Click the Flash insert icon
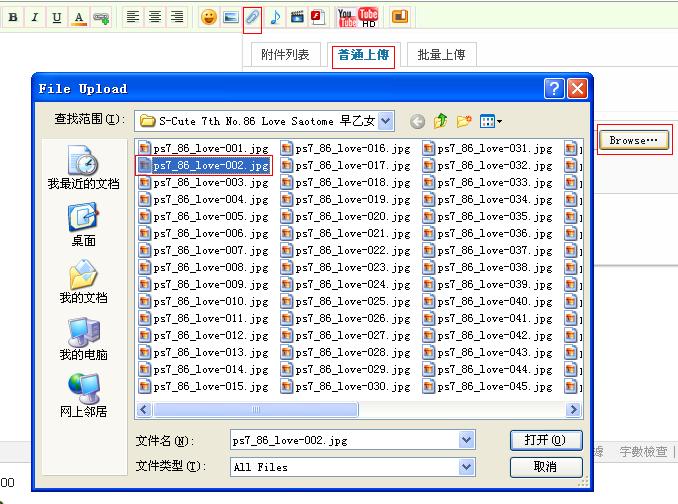The image size is (678, 504). 317,17
